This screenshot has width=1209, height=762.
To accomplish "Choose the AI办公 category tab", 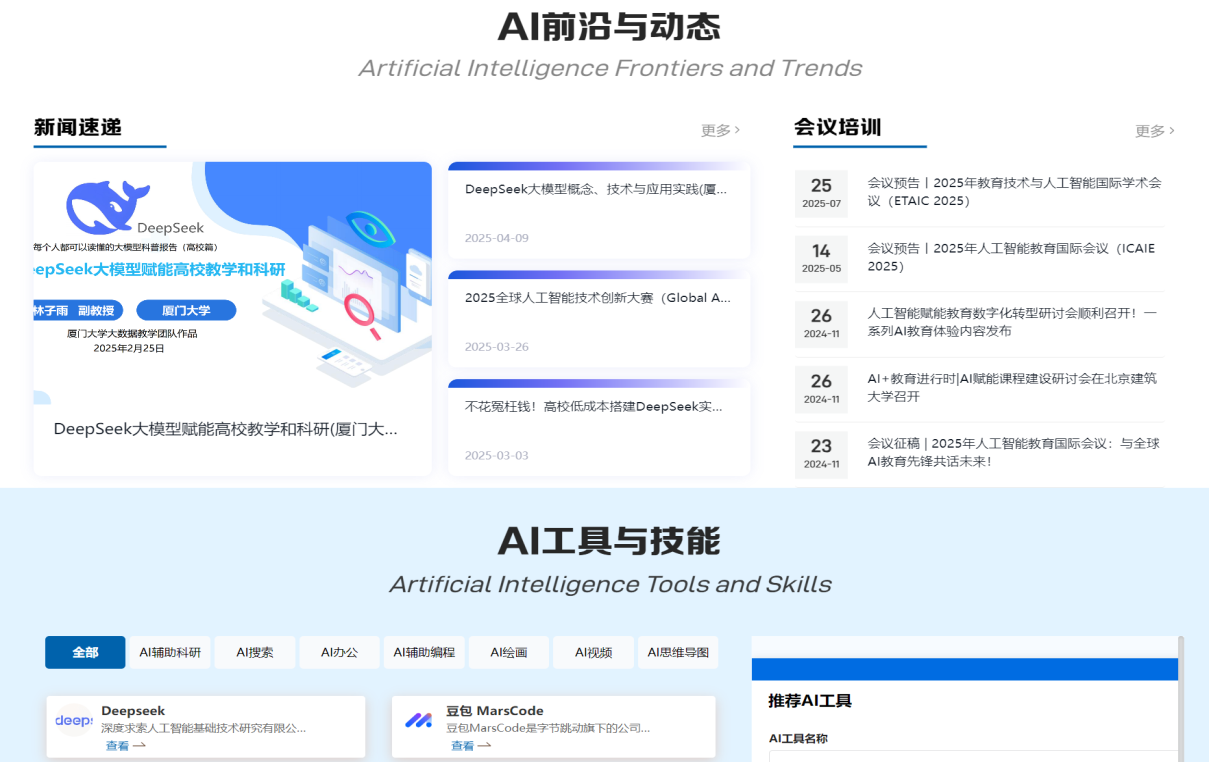I will tap(339, 652).
